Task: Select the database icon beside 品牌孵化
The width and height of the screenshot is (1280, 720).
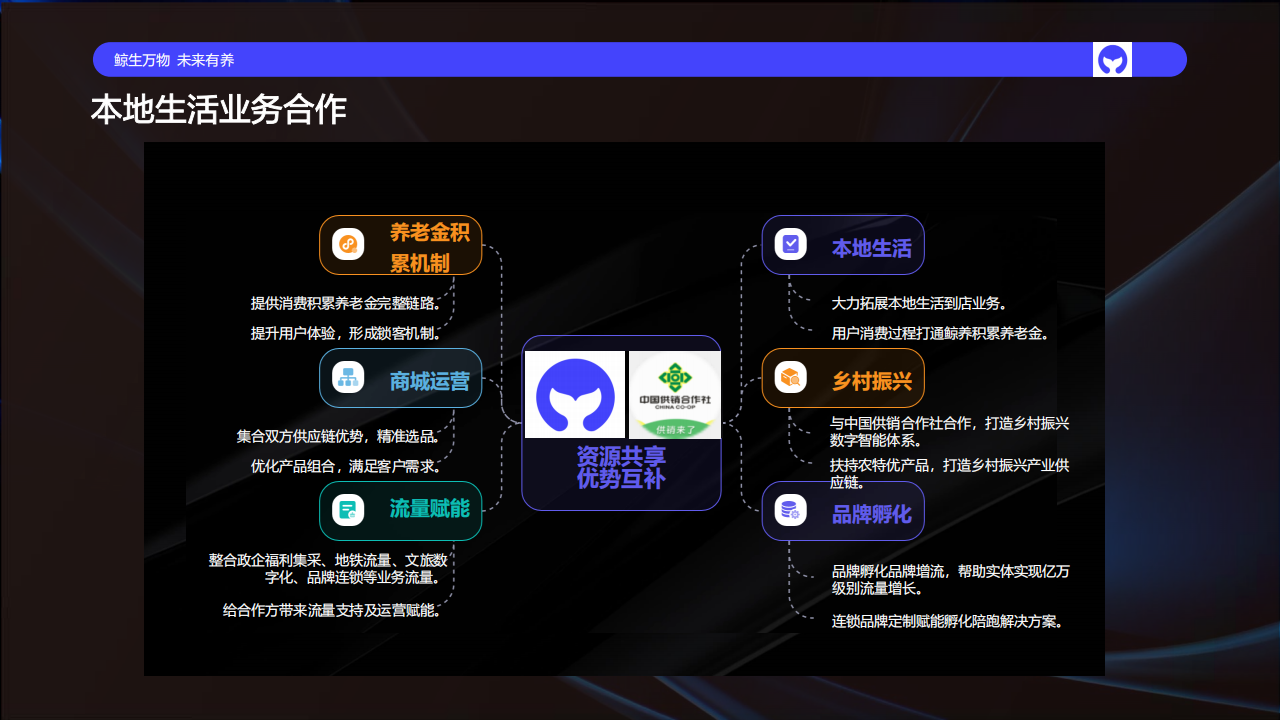Action: [x=791, y=510]
